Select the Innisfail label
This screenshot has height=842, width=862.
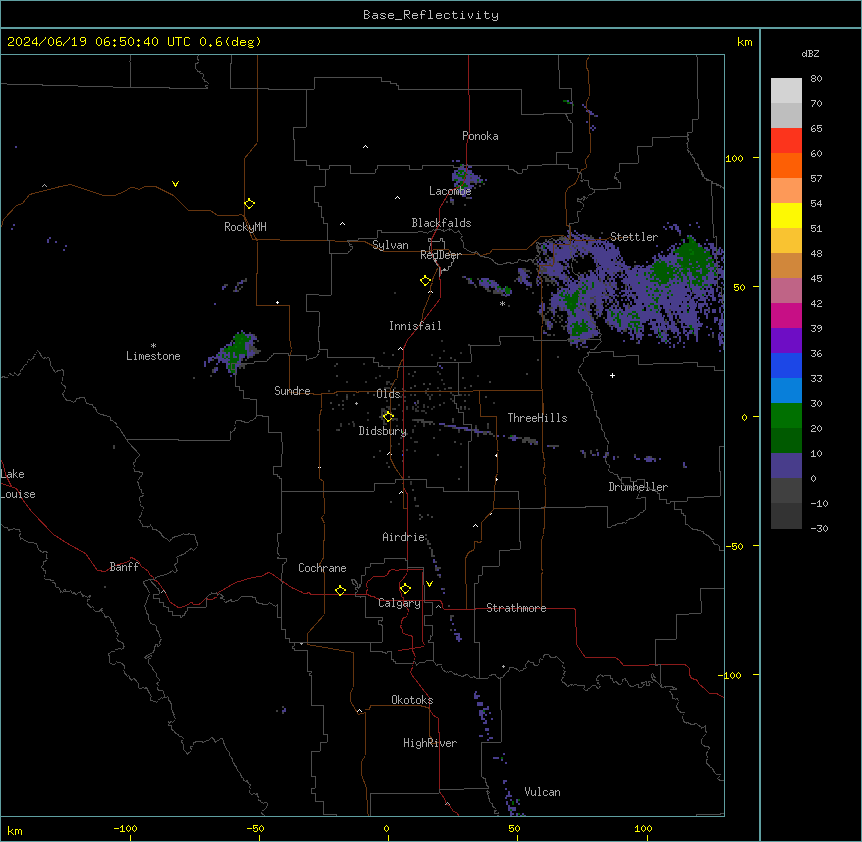[415, 326]
